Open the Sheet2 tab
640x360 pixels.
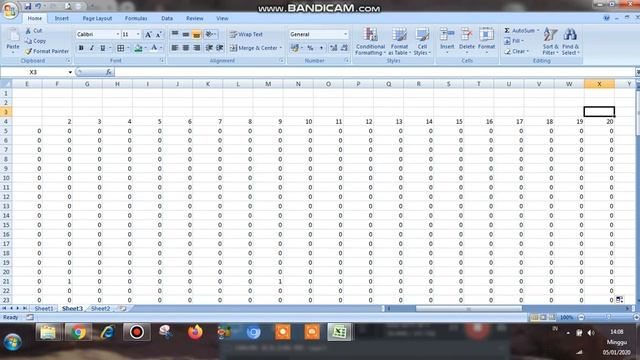[x=100, y=309]
